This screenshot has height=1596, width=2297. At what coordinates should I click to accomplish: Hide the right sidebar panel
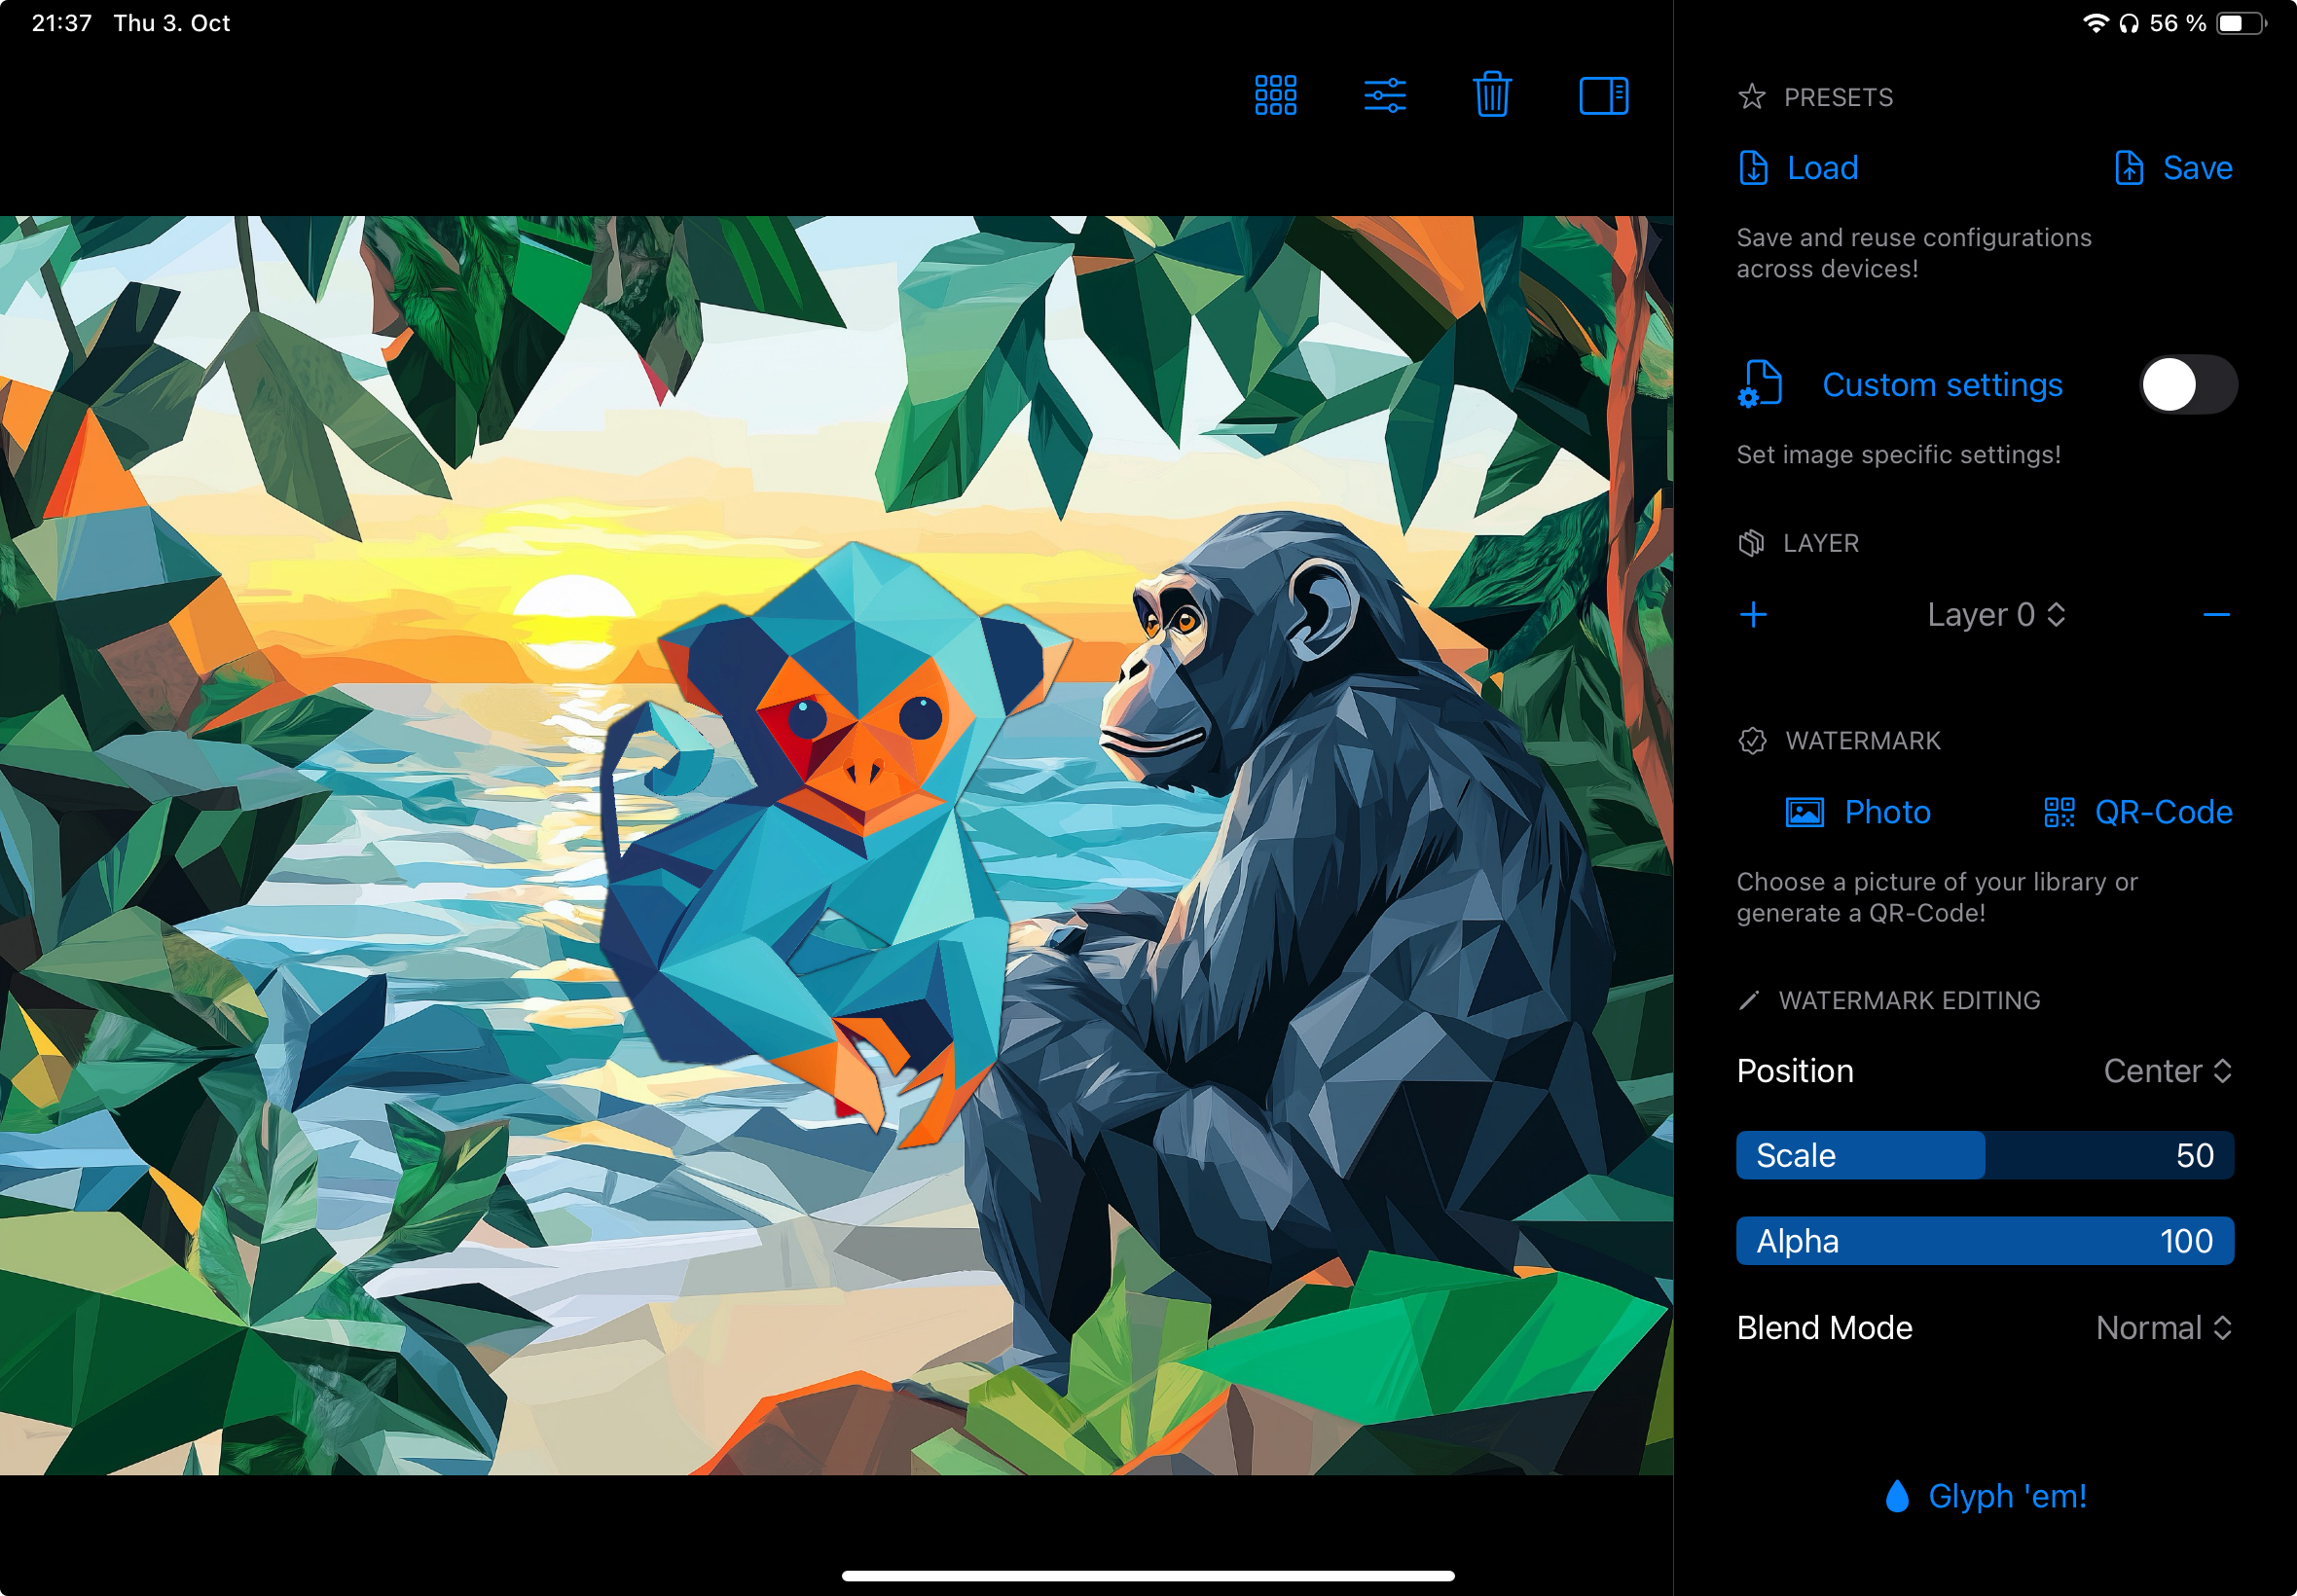[1603, 96]
